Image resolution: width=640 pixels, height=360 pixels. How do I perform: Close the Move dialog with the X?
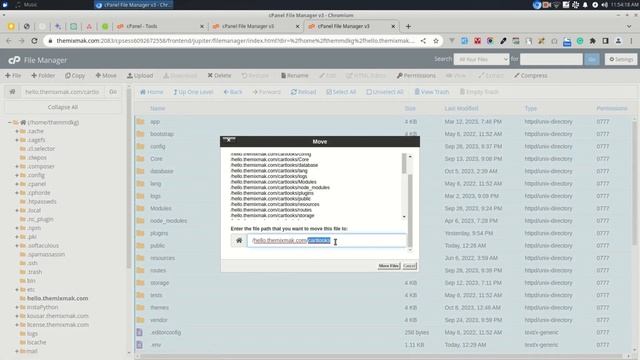[229, 140]
